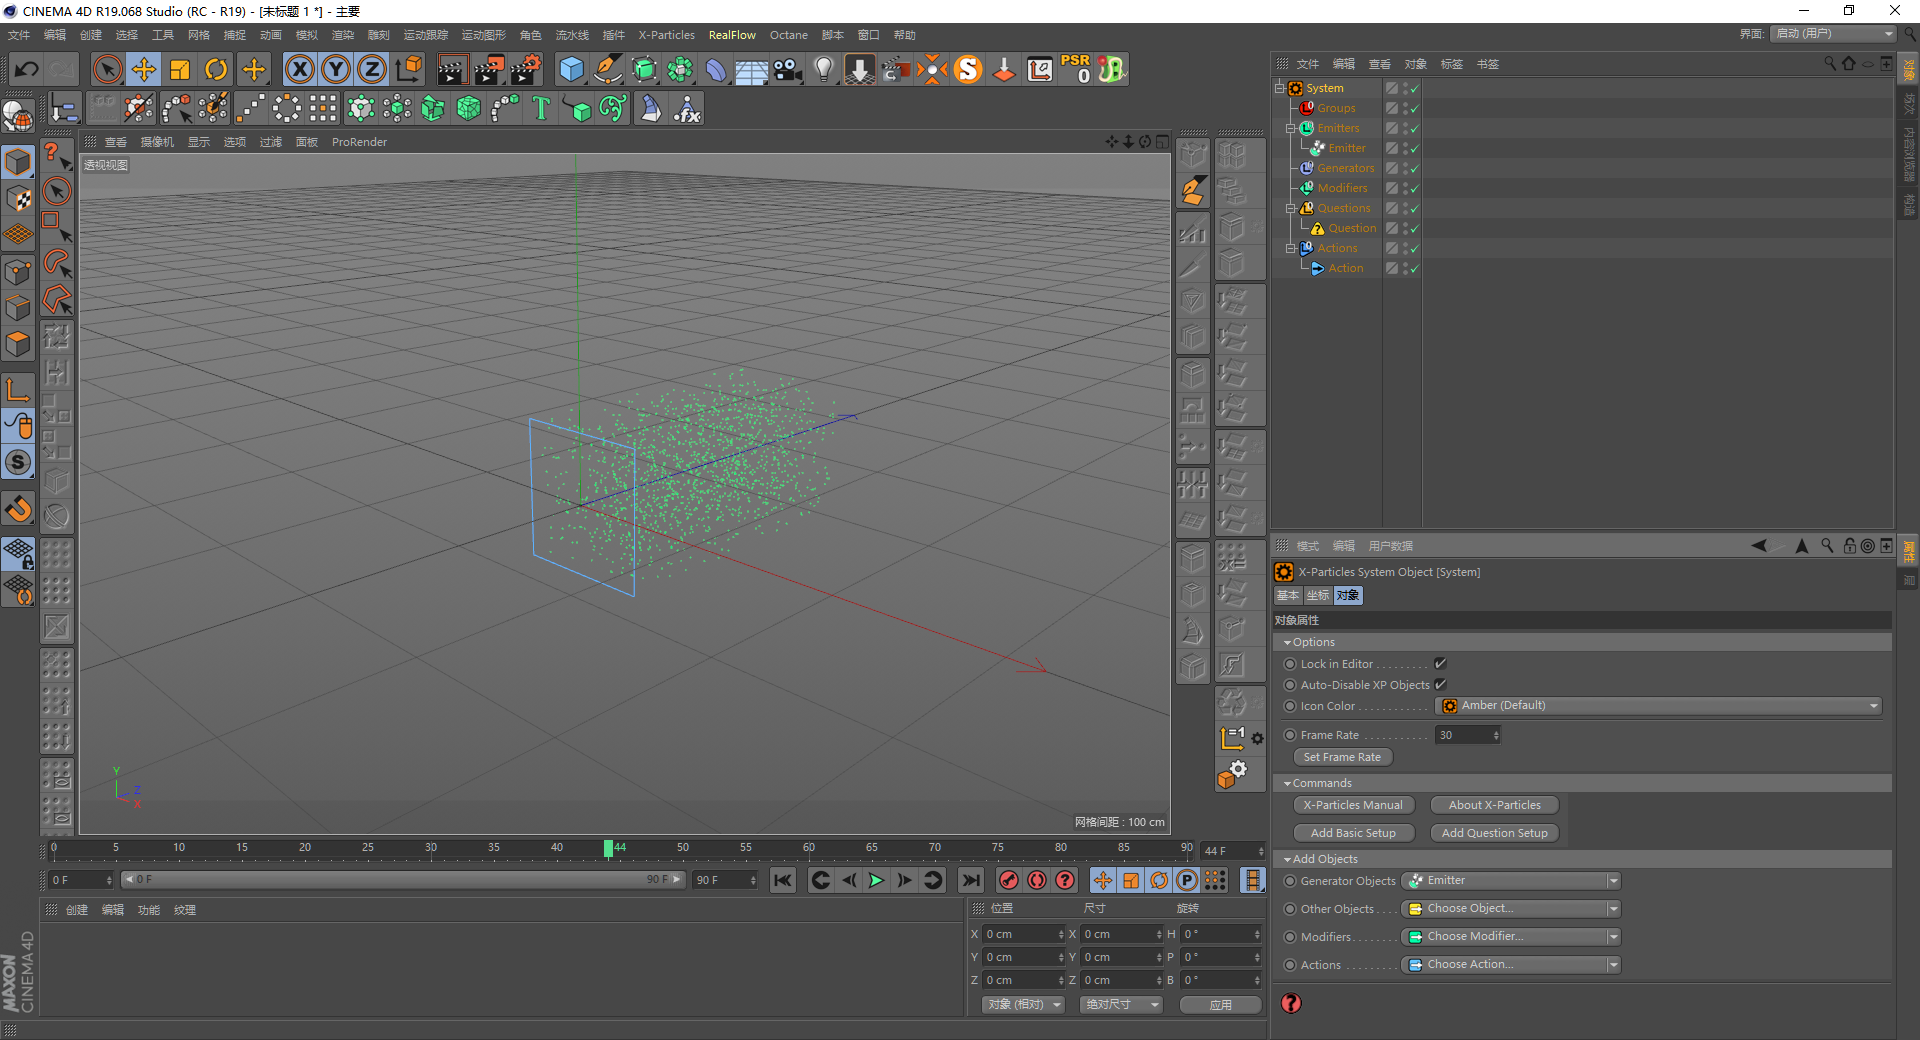Viewport: 1920px width, 1040px height.
Task: Collapse the Options section
Action: point(1287,643)
